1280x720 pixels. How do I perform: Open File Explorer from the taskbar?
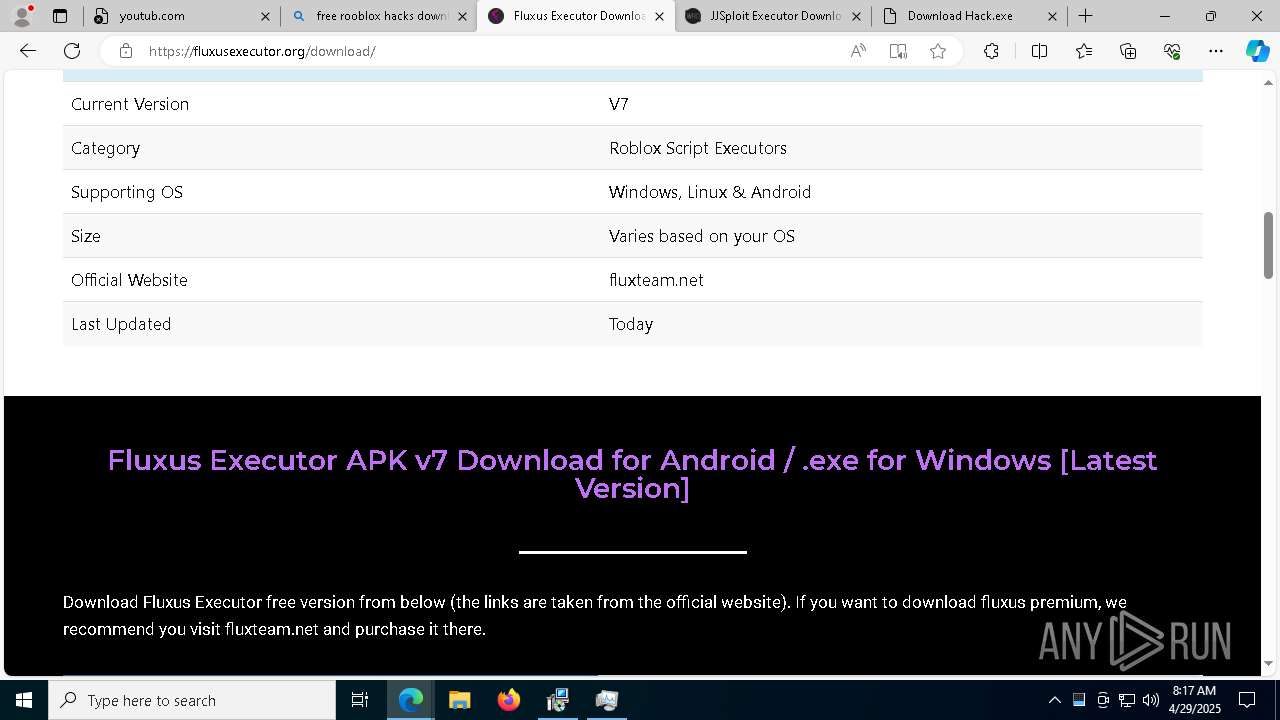[x=460, y=700]
